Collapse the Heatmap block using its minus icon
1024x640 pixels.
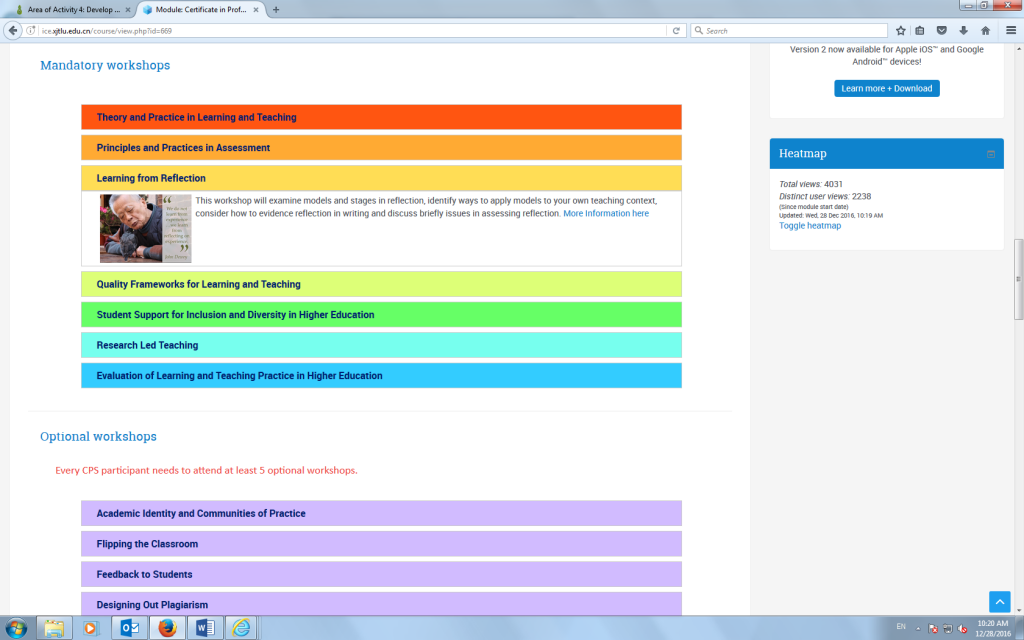[991, 154]
